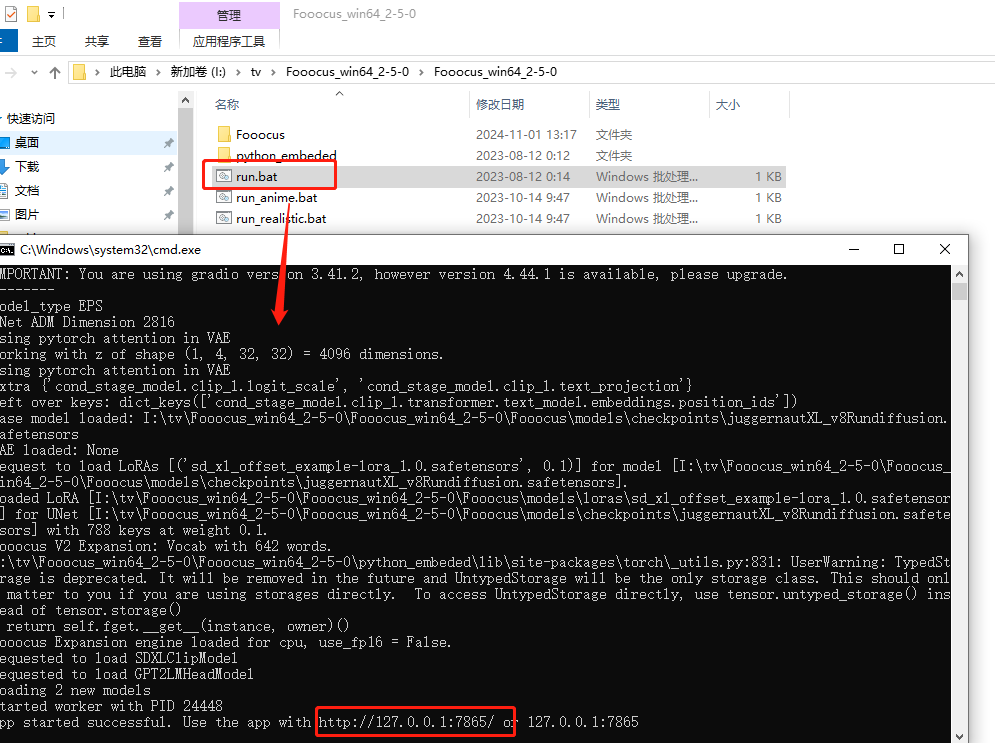995x743 pixels.
Task: Switch to the 查看 ribbon tab
Action: tap(150, 41)
